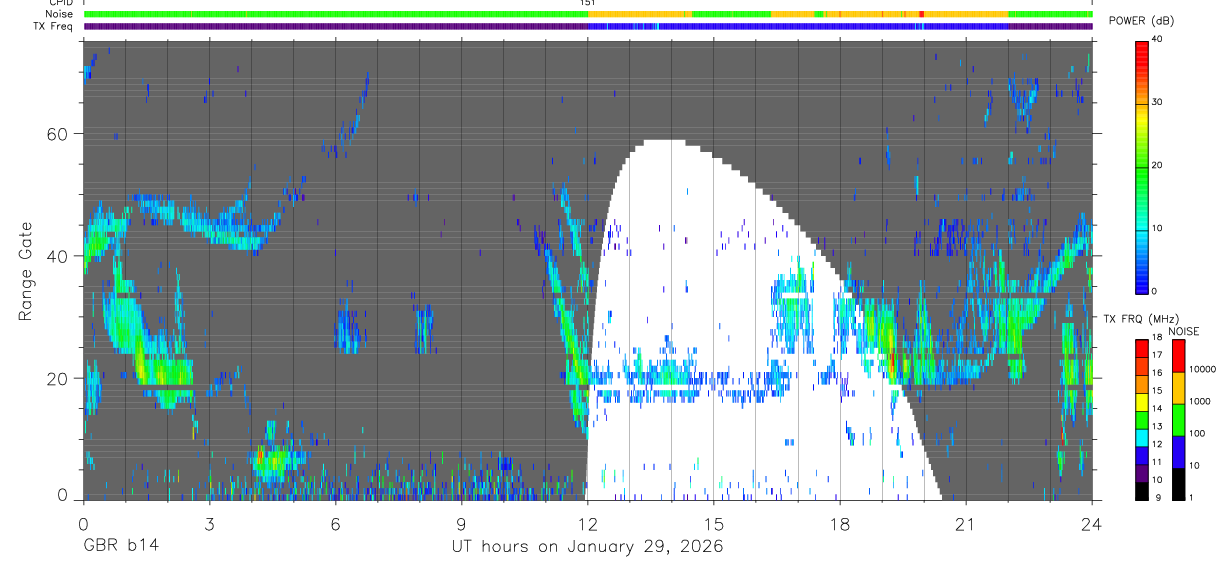Click the 9 tick label on the UT hours axis
The image size is (1228, 567).
pos(461,523)
